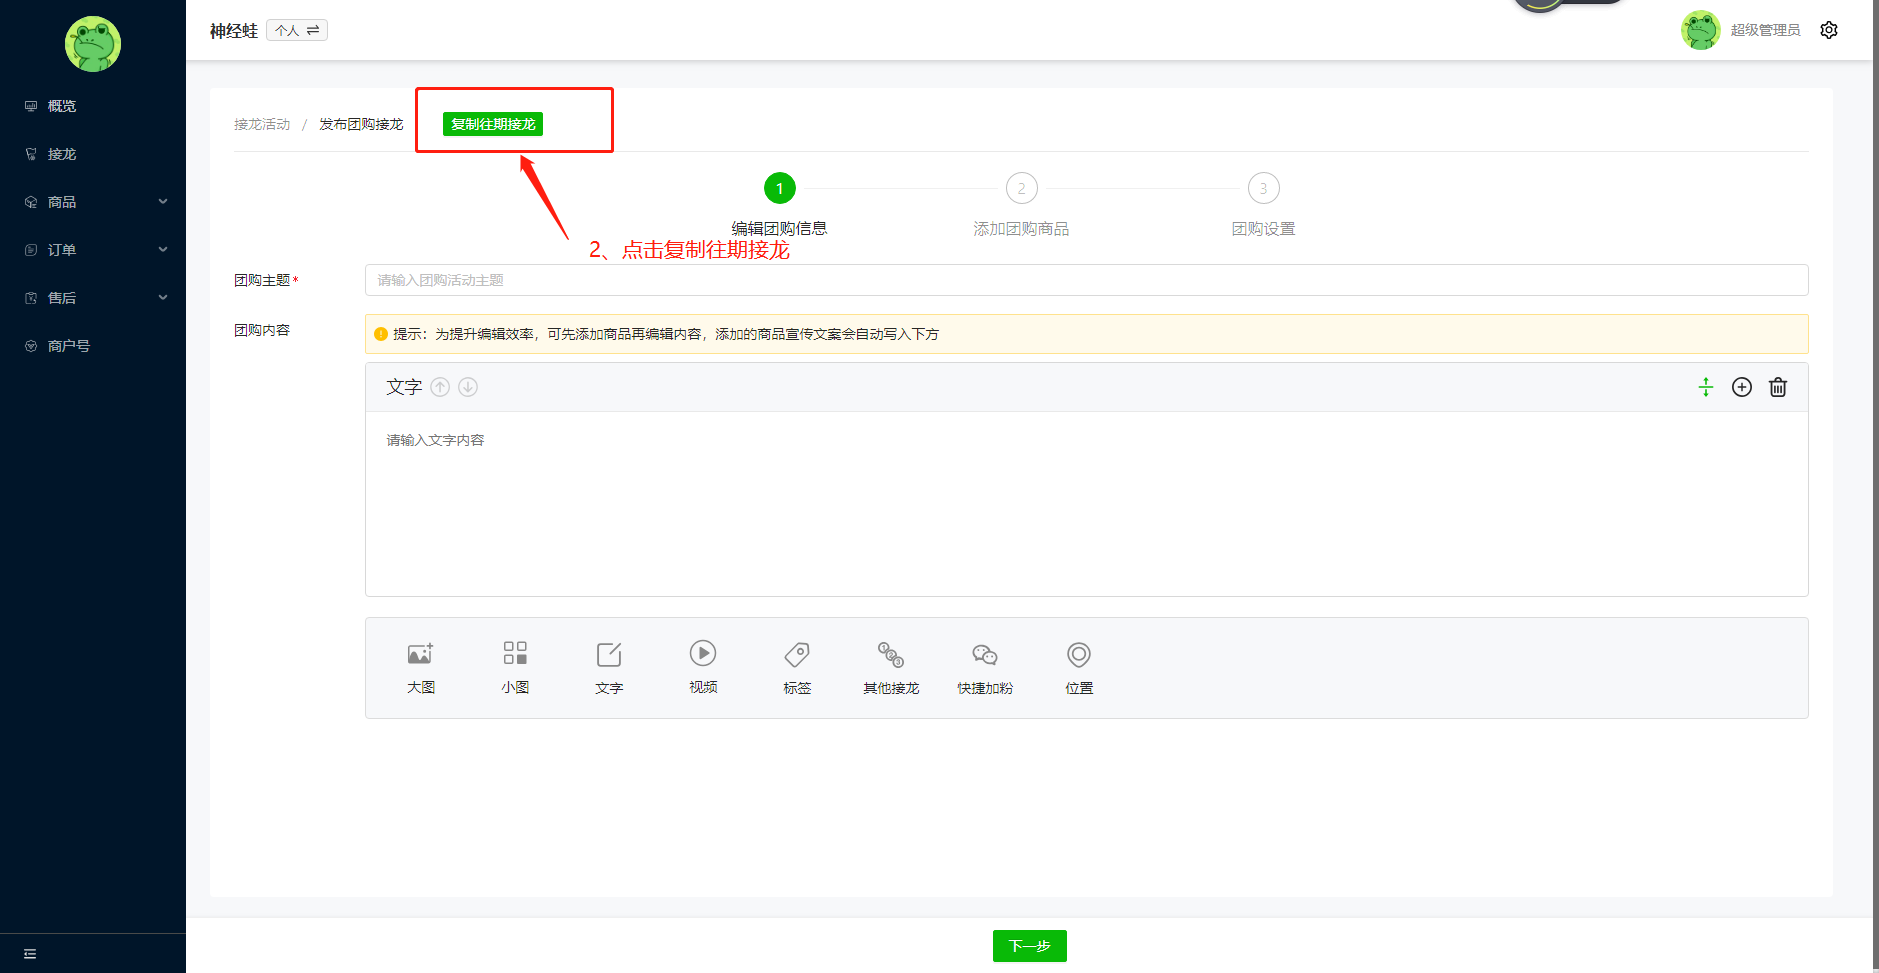1879x973 pixels.
Task: Click the green insert-between icon on the 文字 block
Action: [x=1706, y=387]
